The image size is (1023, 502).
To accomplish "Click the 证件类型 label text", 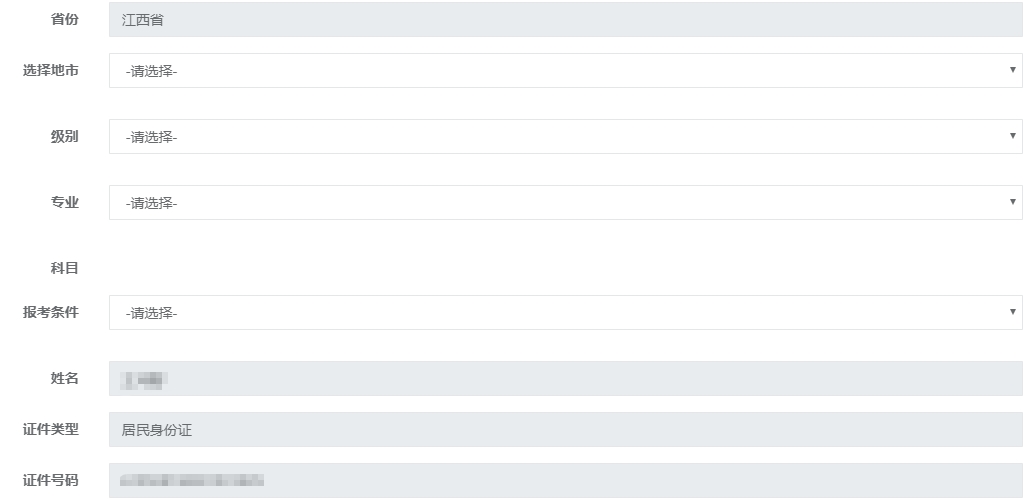I will tap(51, 430).
